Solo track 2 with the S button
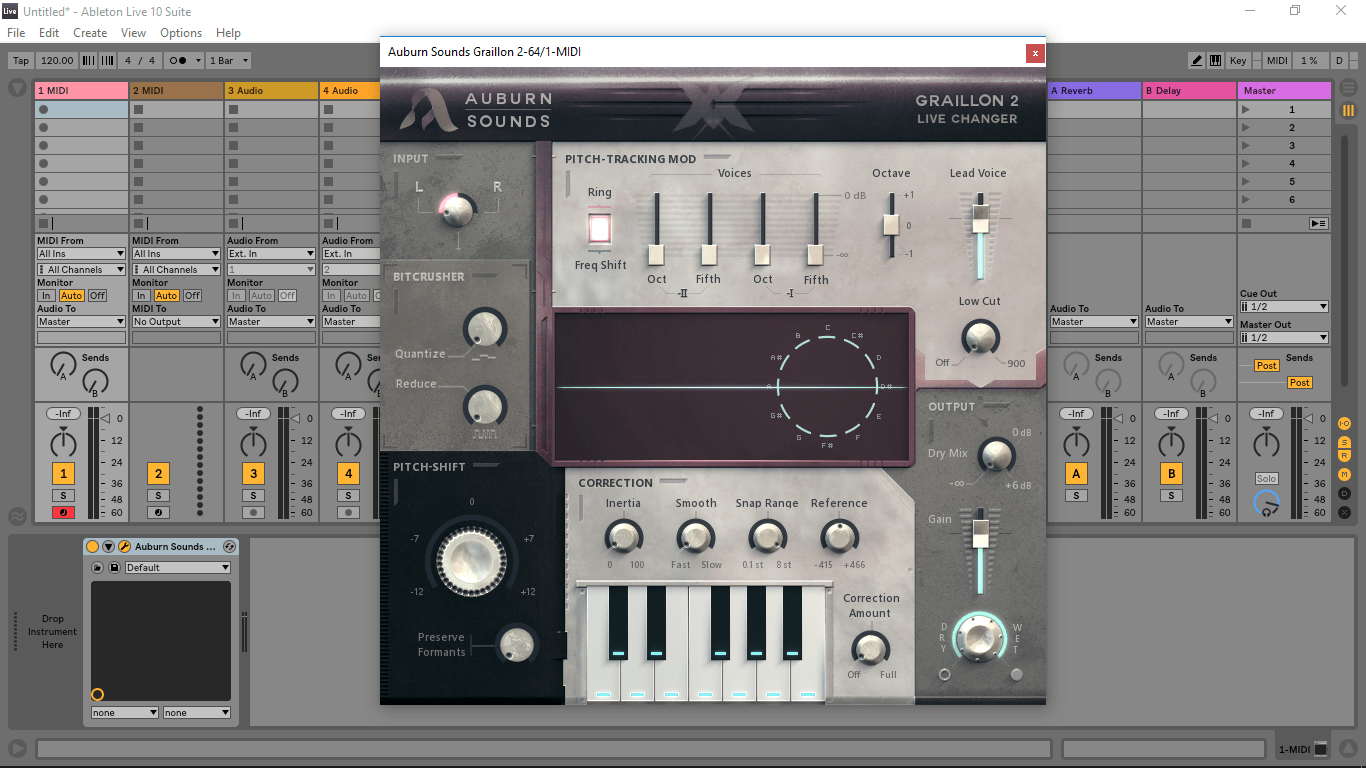The height and width of the screenshot is (768, 1366). coord(158,495)
